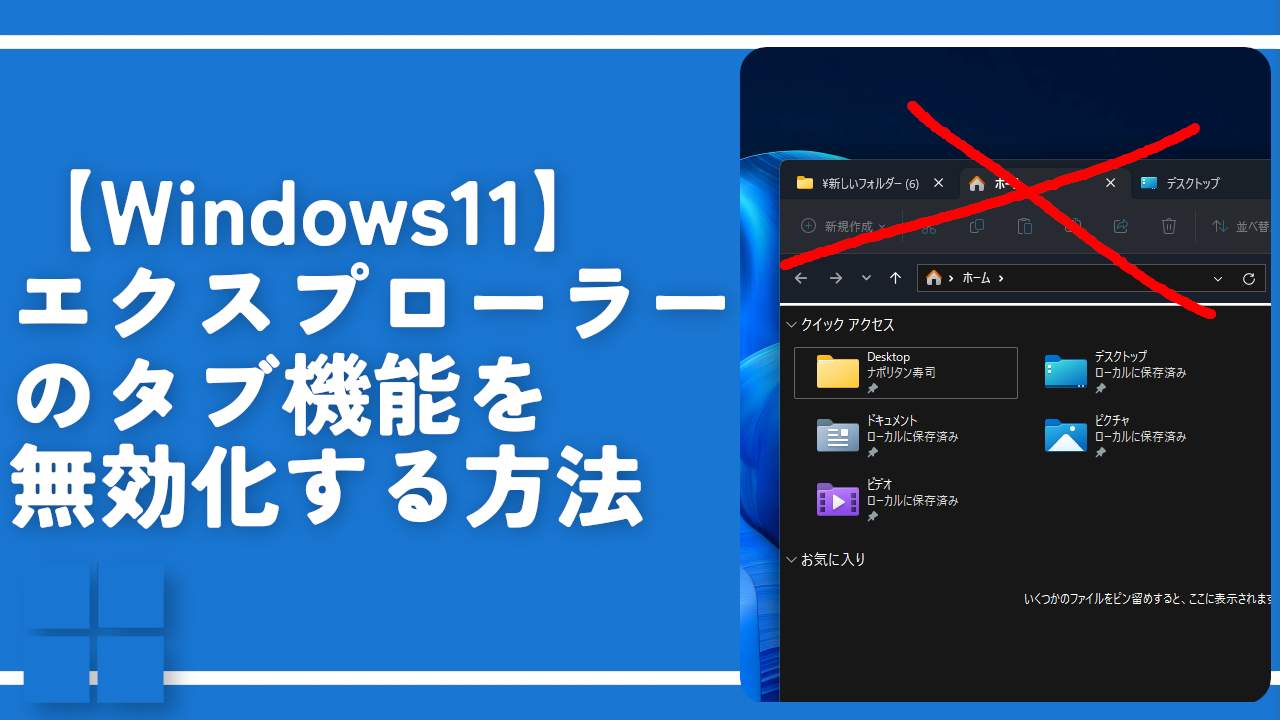Viewport: 1280px width, 720px height.
Task: Refresh the folder view
Action: [1248, 279]
